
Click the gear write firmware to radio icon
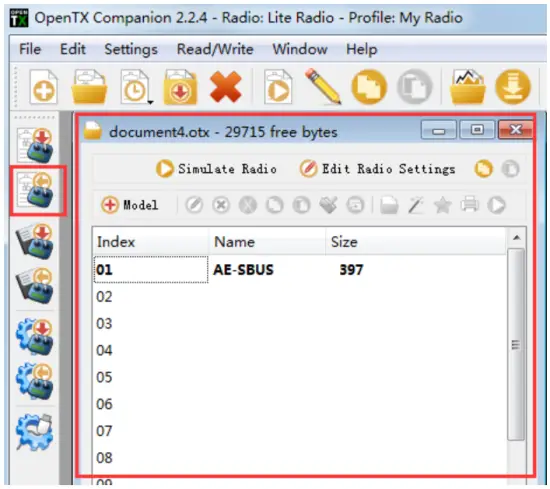34,336
